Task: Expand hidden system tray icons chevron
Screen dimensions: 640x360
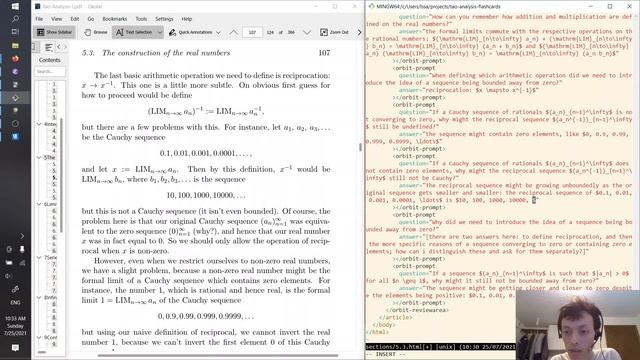Action: [22, 236]
